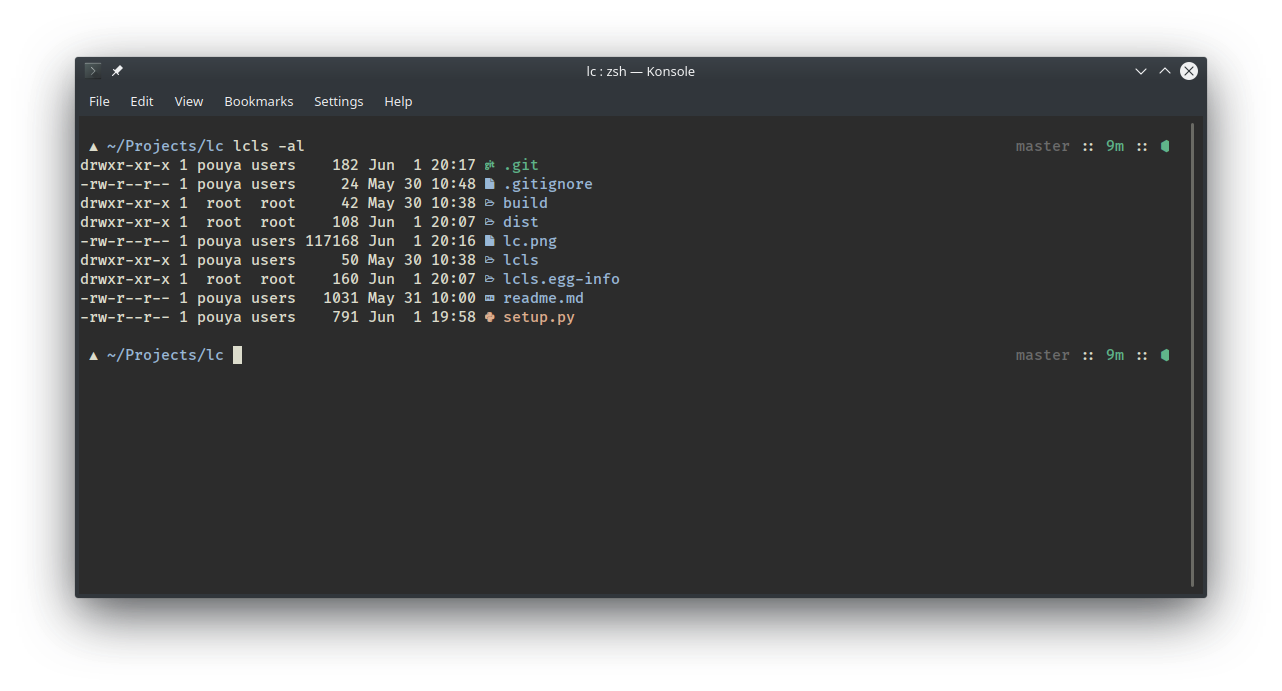Screen dimensions: 1282x691
Task: Expand the Bookmarks menu
Action: 258,101
